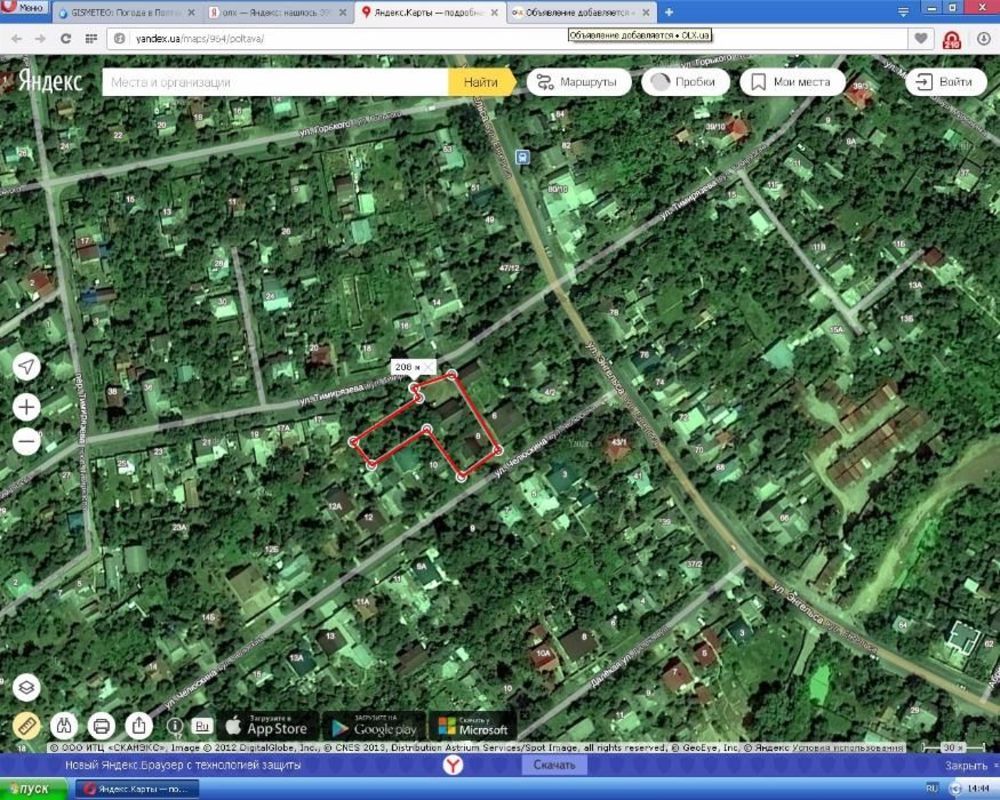Open the Ru language selector
The width and height of the screenshot is (1000, 800).
[x=202, y=725]
